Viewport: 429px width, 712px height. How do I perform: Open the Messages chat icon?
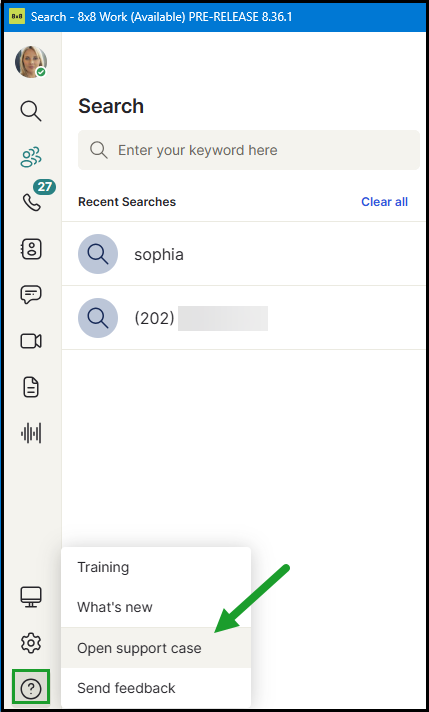[31, 295]
